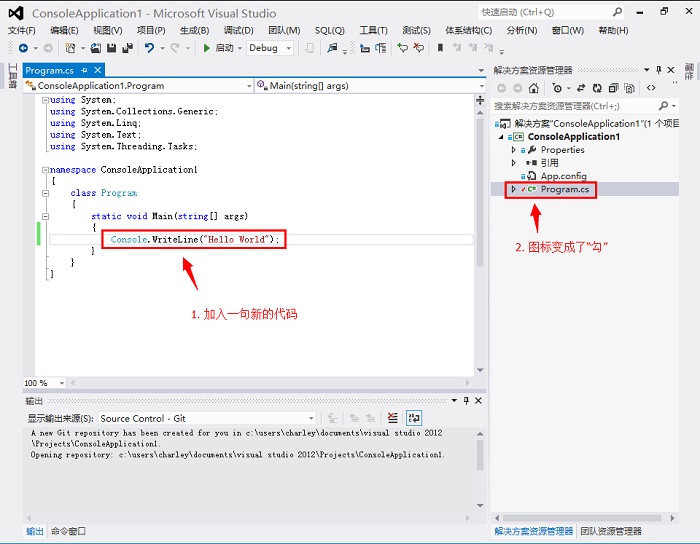The width and height of the screenshot is (700, 544).
Task: Click the Save All icon
Action: tap(128, 48)
